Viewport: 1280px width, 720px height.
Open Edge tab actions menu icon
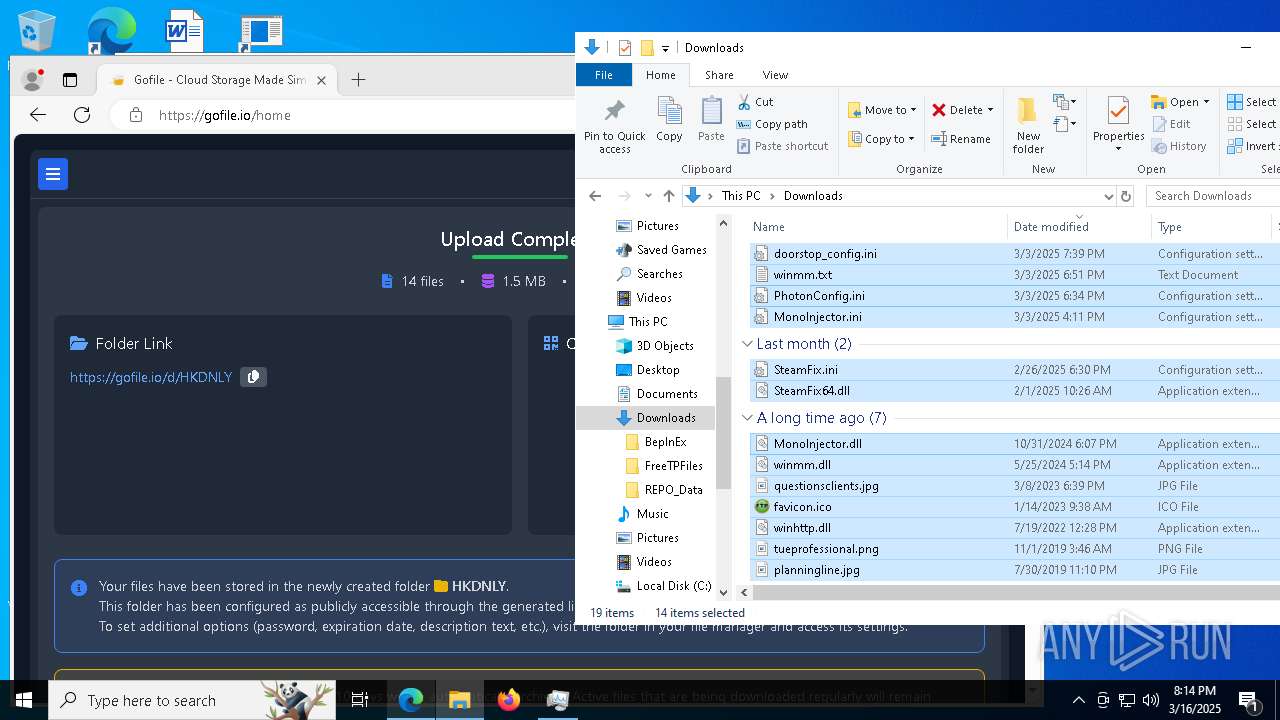click(x=70, y=80)
